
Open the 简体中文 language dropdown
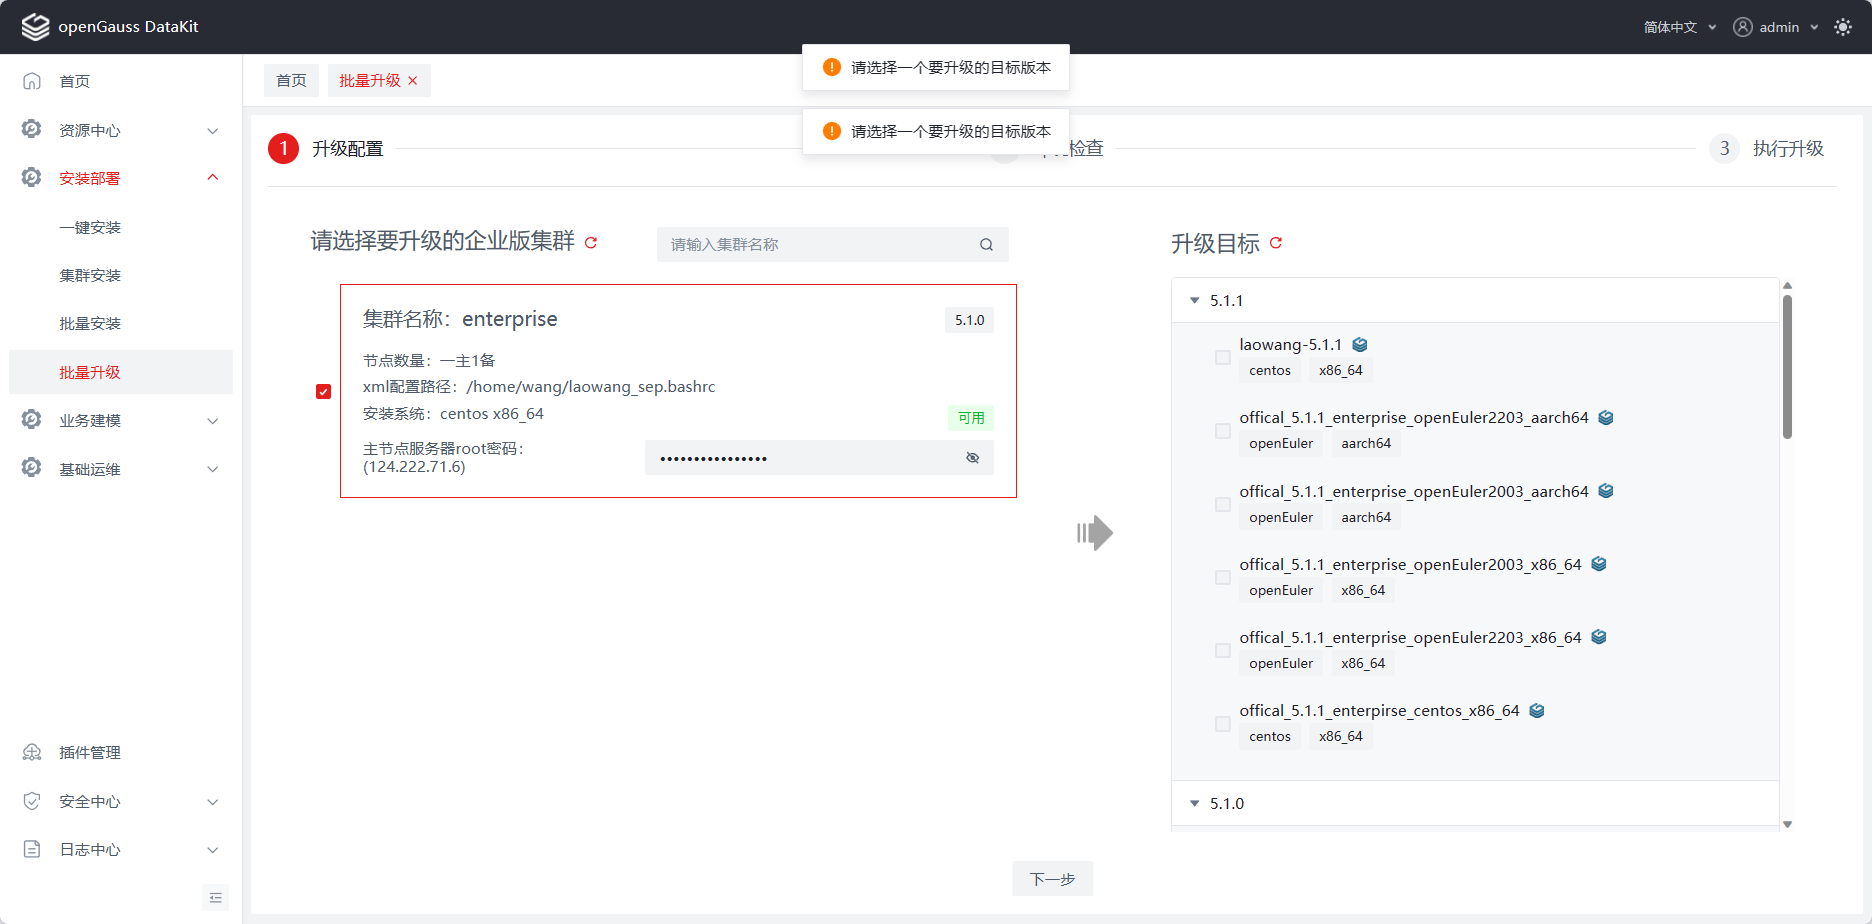click(1679, 27)
